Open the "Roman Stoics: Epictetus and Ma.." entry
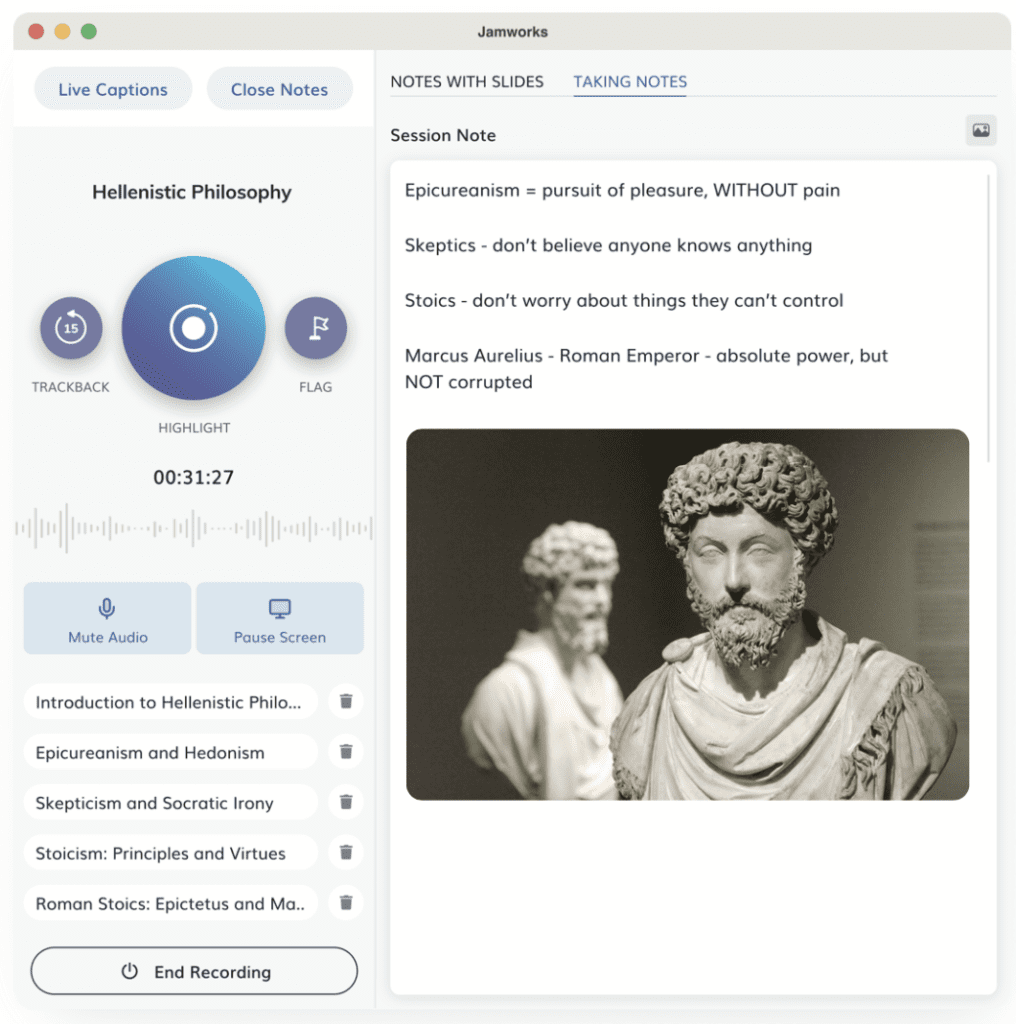Viewport: 1016px width, 1024px height. [x=170, y=902]
